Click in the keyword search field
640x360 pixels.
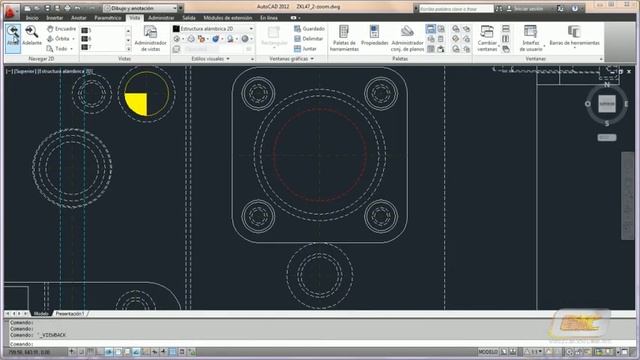456,9
